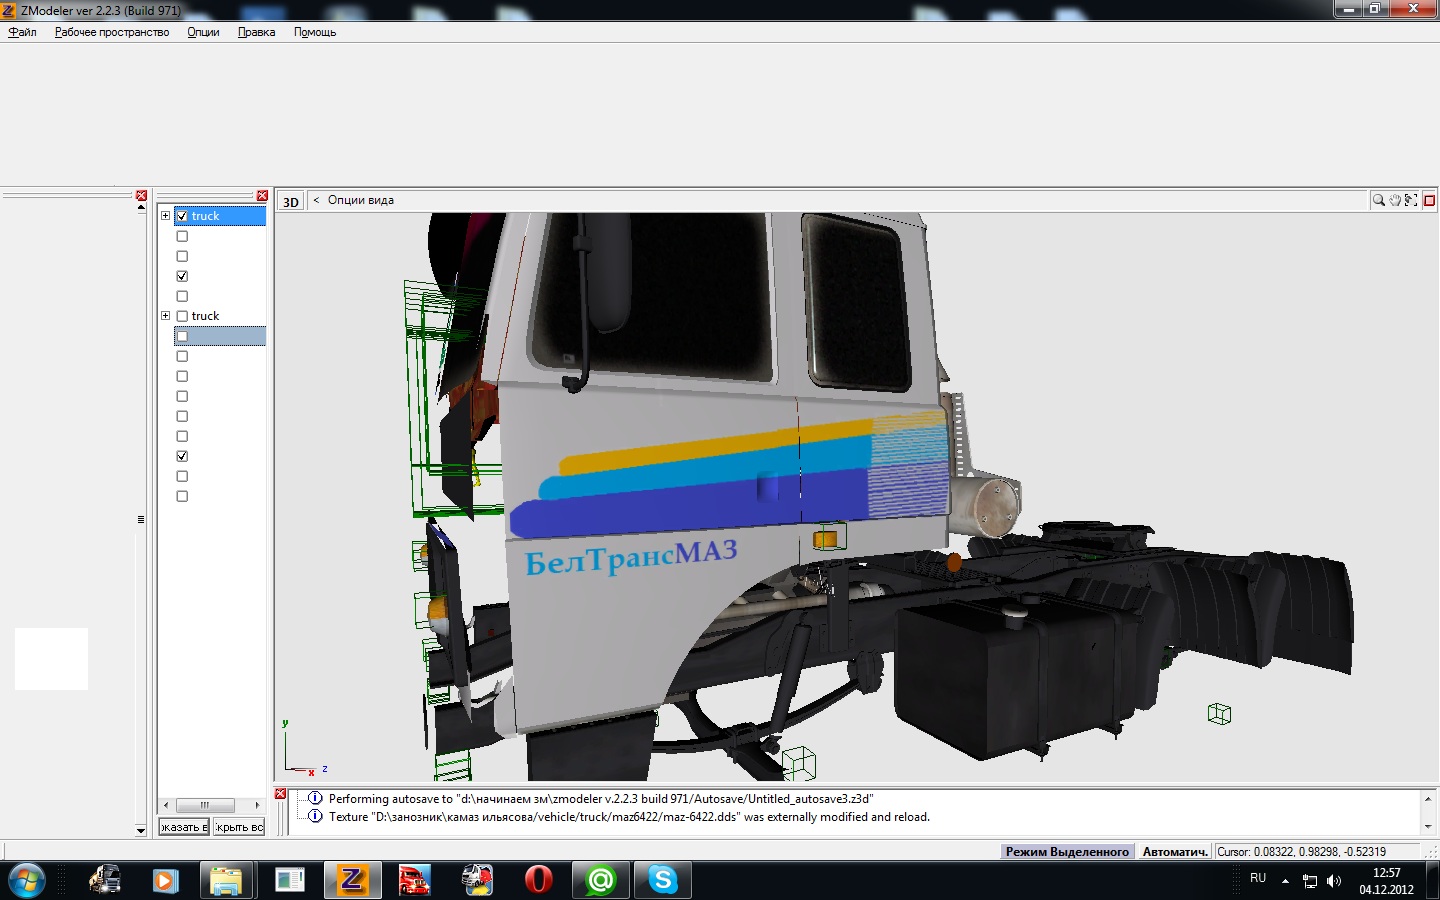The image size is (1440, 900).
Task: Click left panel bottom down arrow
Action: (141, 830)
